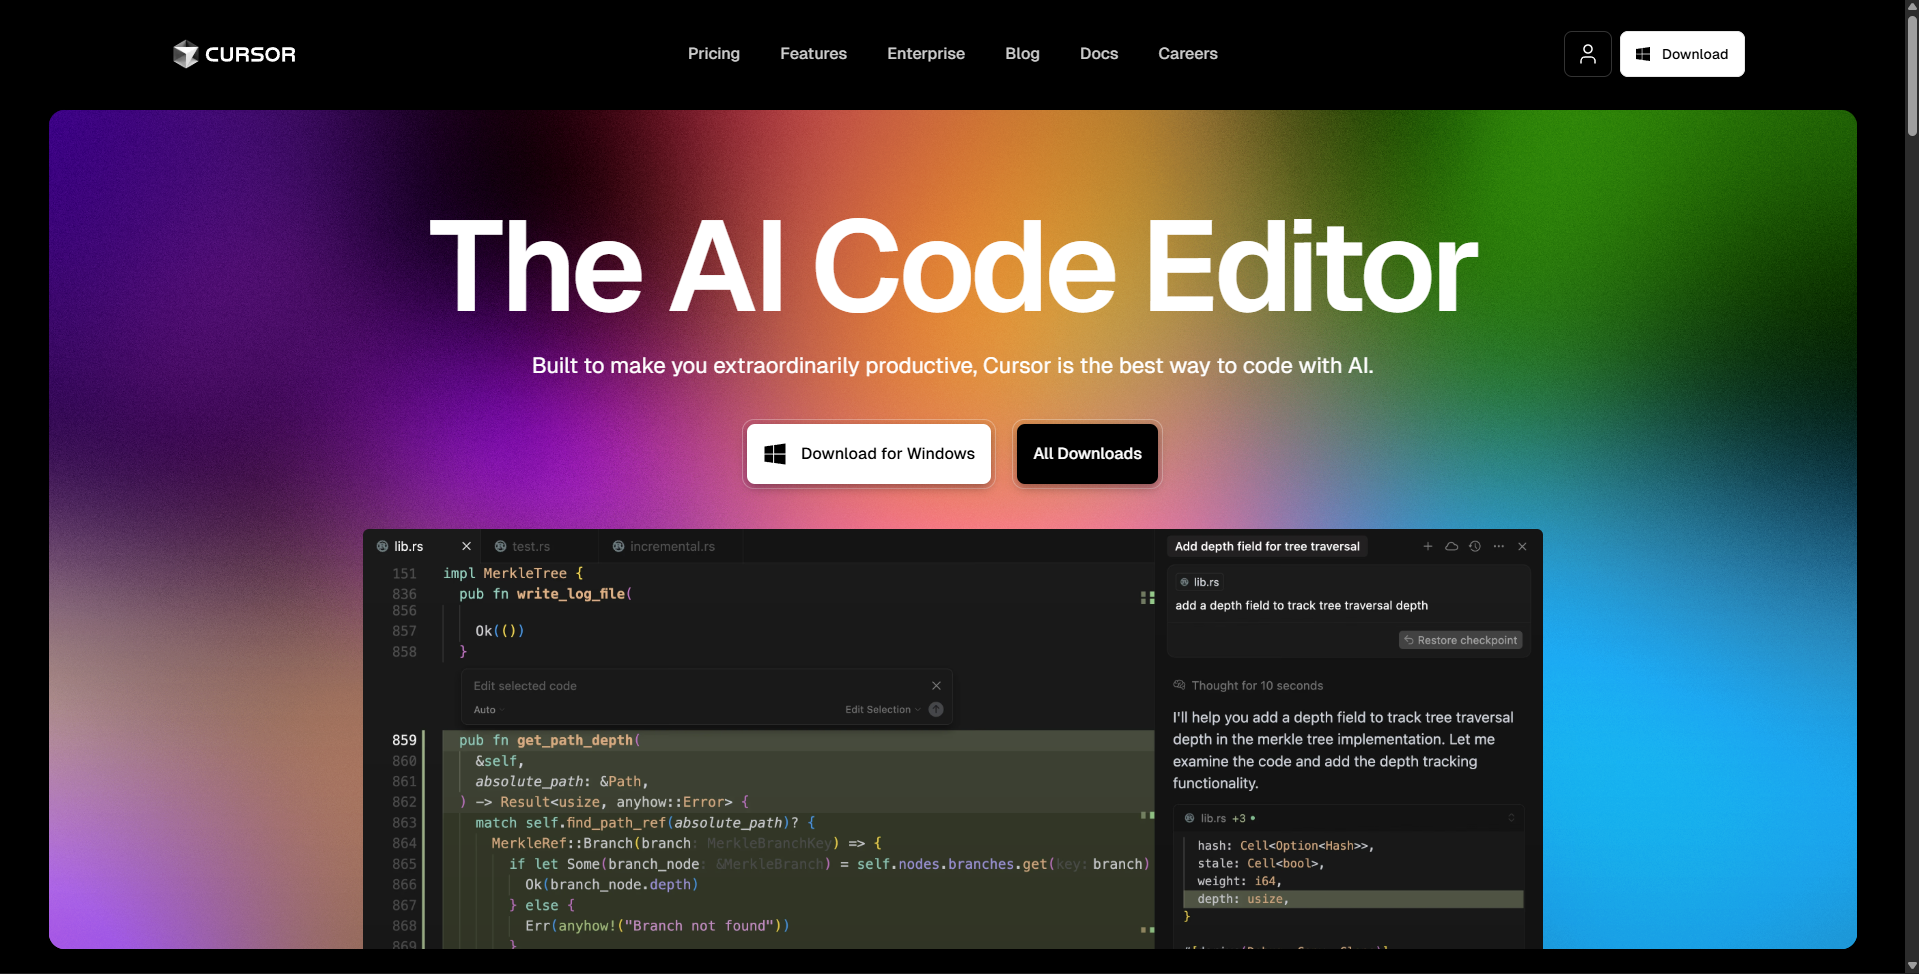Click 'impl MerkleTree {' code line
Screen dimensions: 1919x974
click(513, 573)
